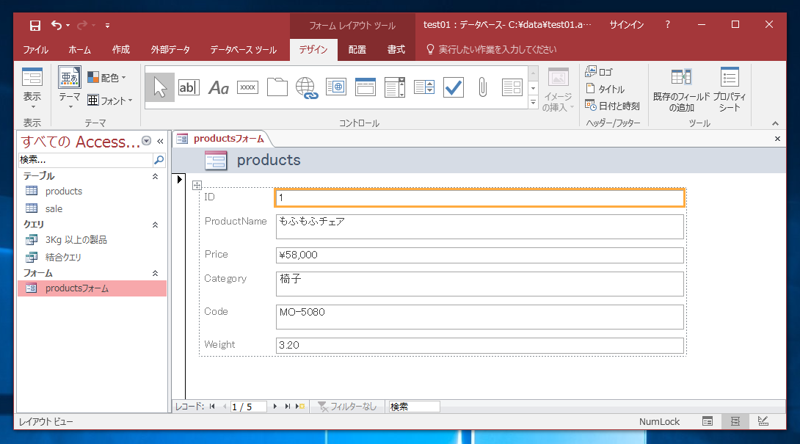Choose the Button control
The width and height of the screenshot is (800, 444).
pyautogui.click(x=247, y=87)
